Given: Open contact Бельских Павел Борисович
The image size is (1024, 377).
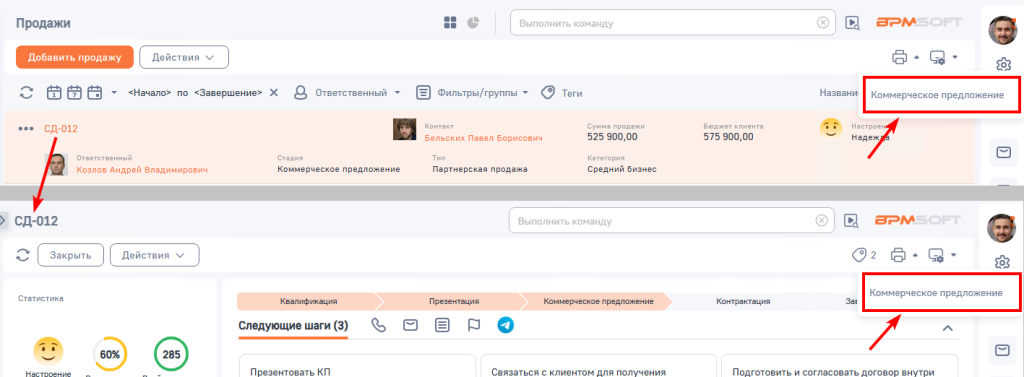Looking at the screenshot, I should click(483, 138).
